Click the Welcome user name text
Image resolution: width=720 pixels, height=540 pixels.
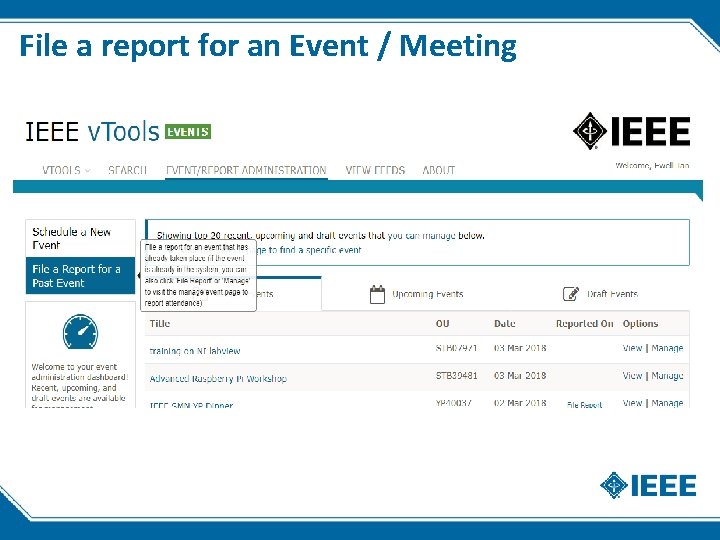(x=652, y=165)
